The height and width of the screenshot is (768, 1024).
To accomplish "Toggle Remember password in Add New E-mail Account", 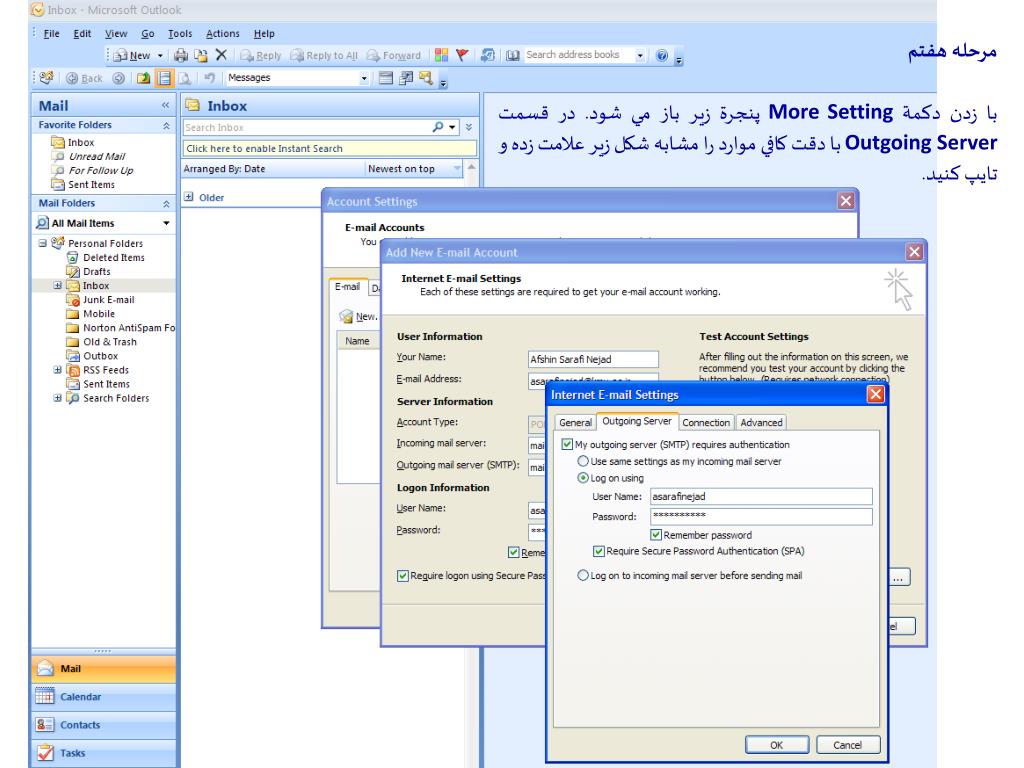I will [513, 552].
